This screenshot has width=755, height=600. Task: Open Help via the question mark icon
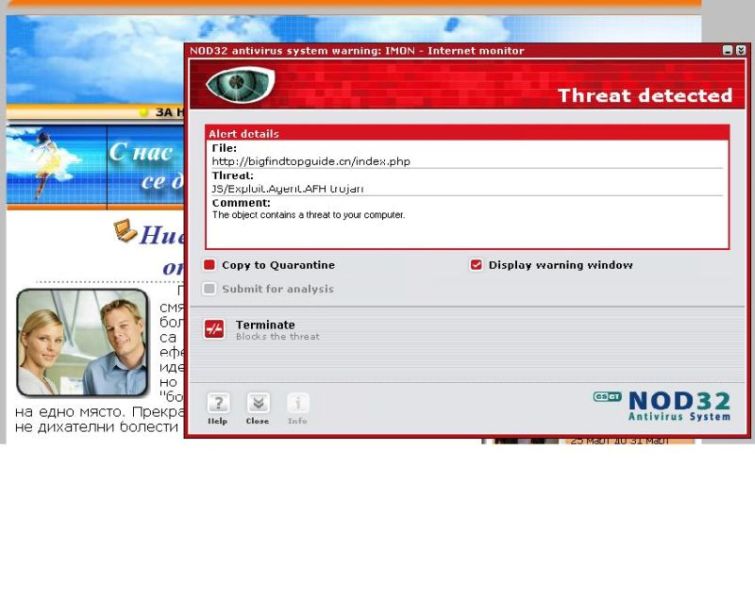(218, 403)
